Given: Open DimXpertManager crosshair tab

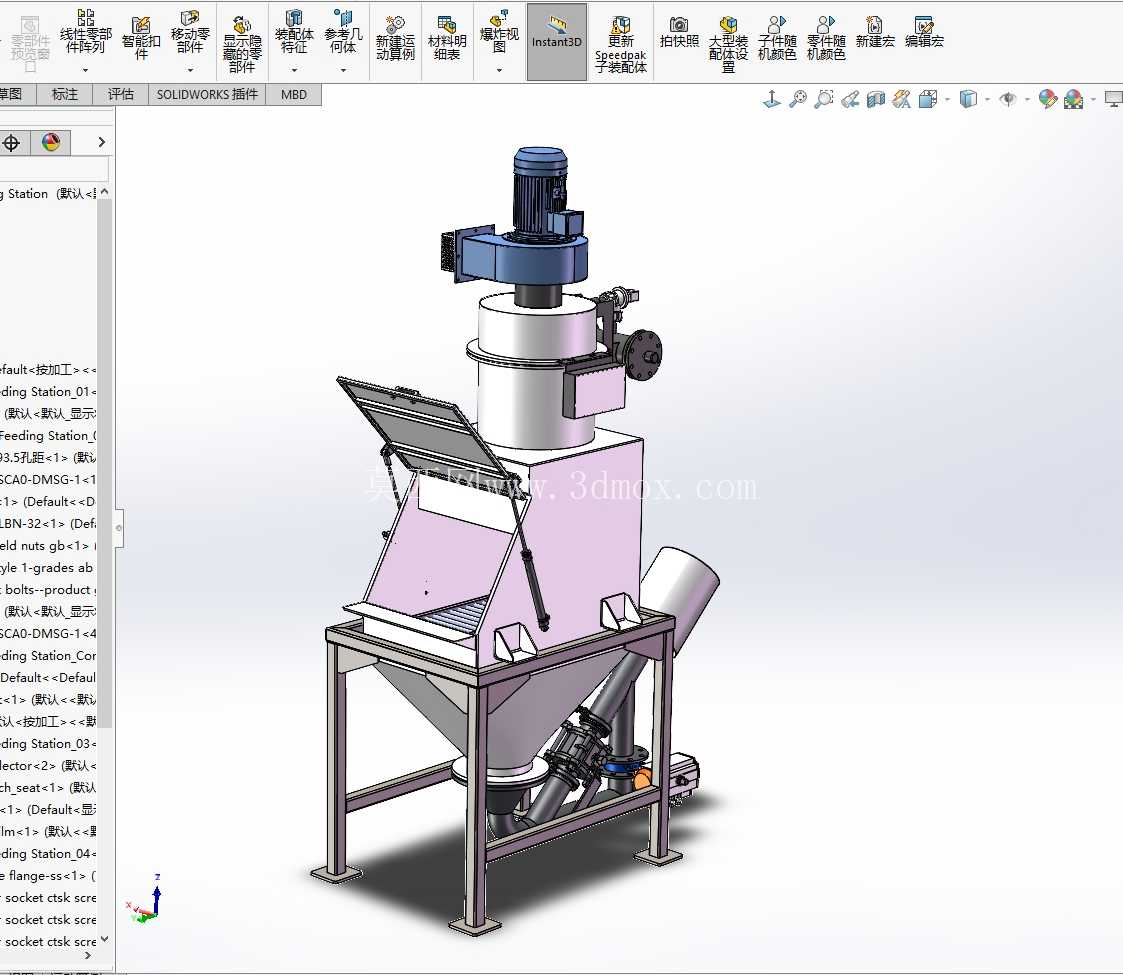Looking at the screenshot, I should pyautogui.click(x=11, y=143).
